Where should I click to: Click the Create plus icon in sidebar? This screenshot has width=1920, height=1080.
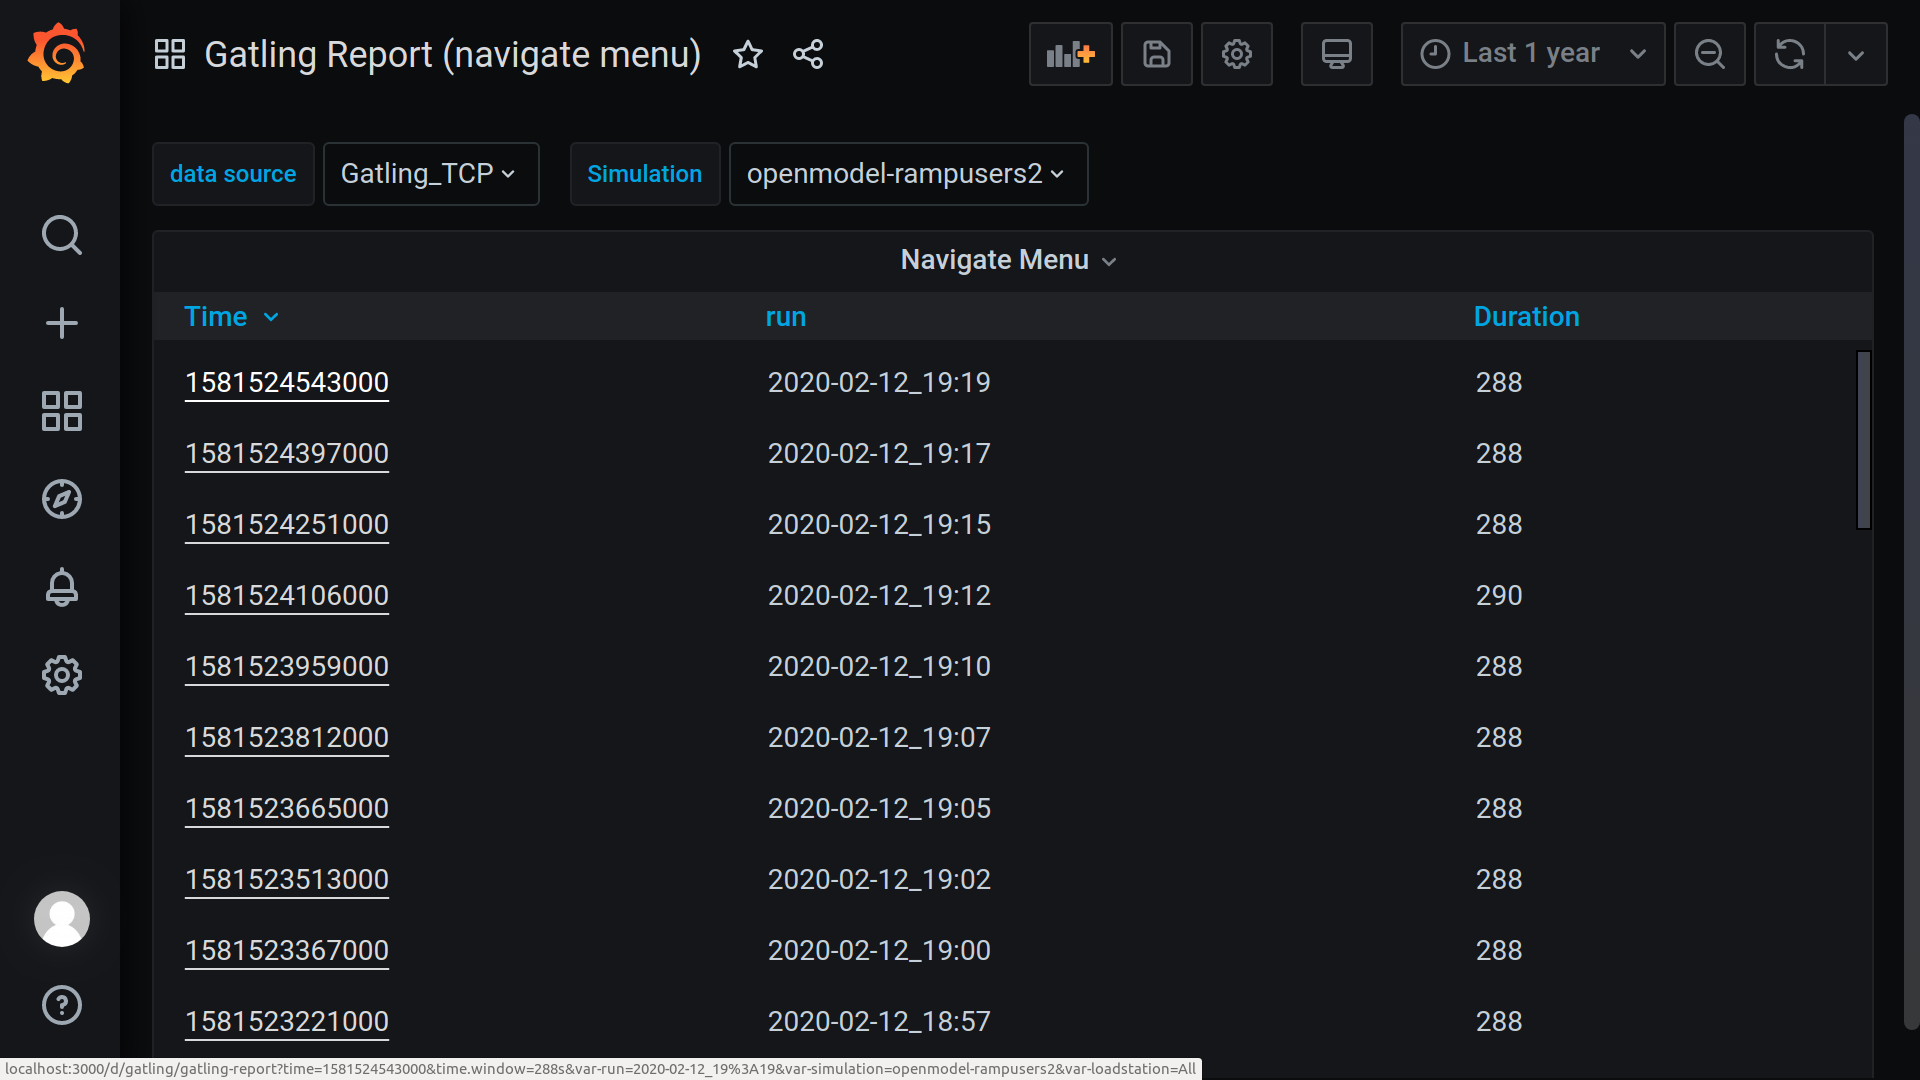(61, 323)
